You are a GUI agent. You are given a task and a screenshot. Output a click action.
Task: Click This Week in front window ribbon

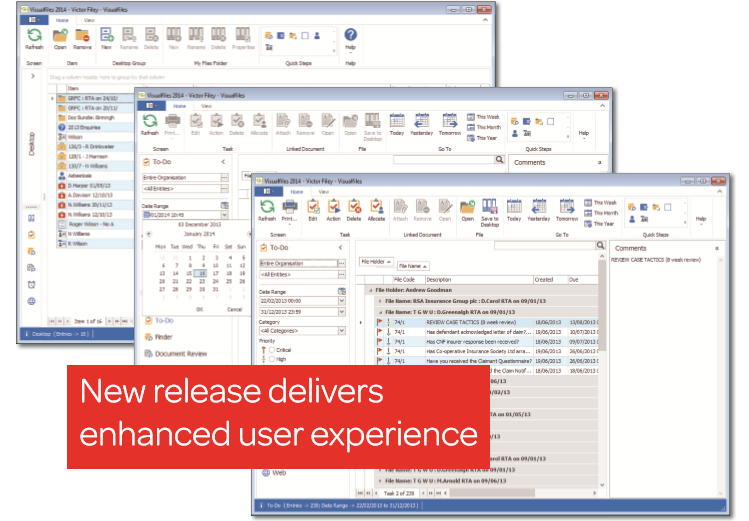[600, 202]
